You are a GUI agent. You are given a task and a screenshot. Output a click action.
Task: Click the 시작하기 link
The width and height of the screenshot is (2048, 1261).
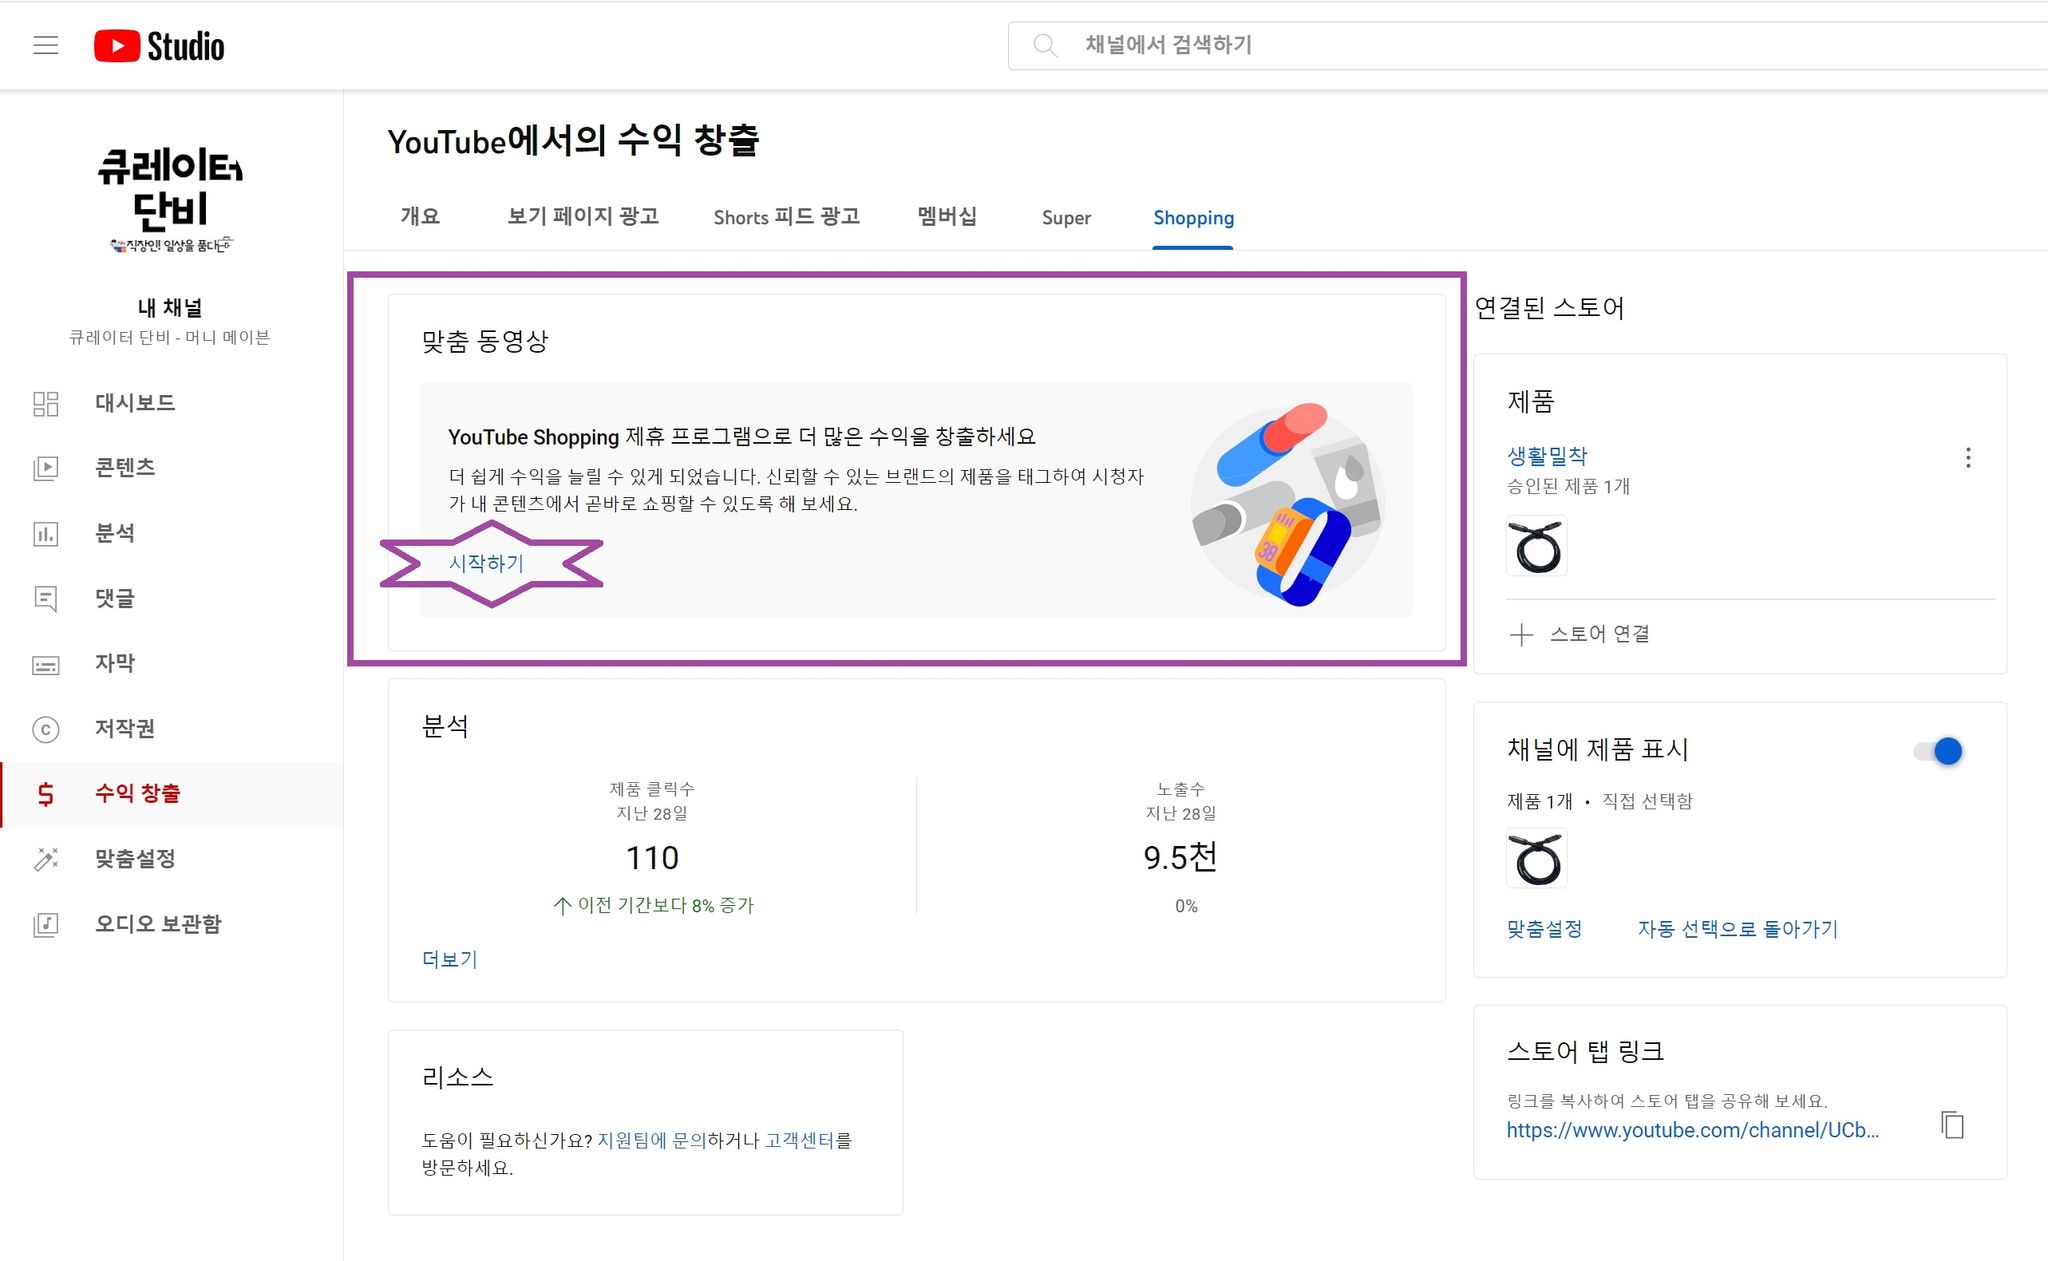coord(486,563)
